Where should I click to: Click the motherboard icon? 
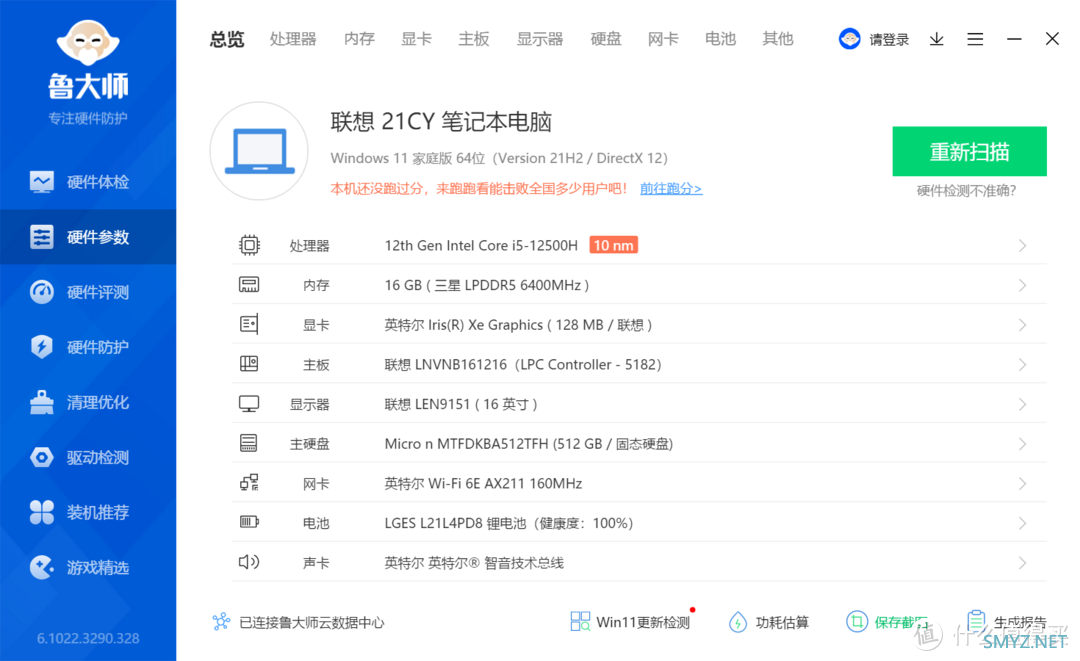pos(249,364)
